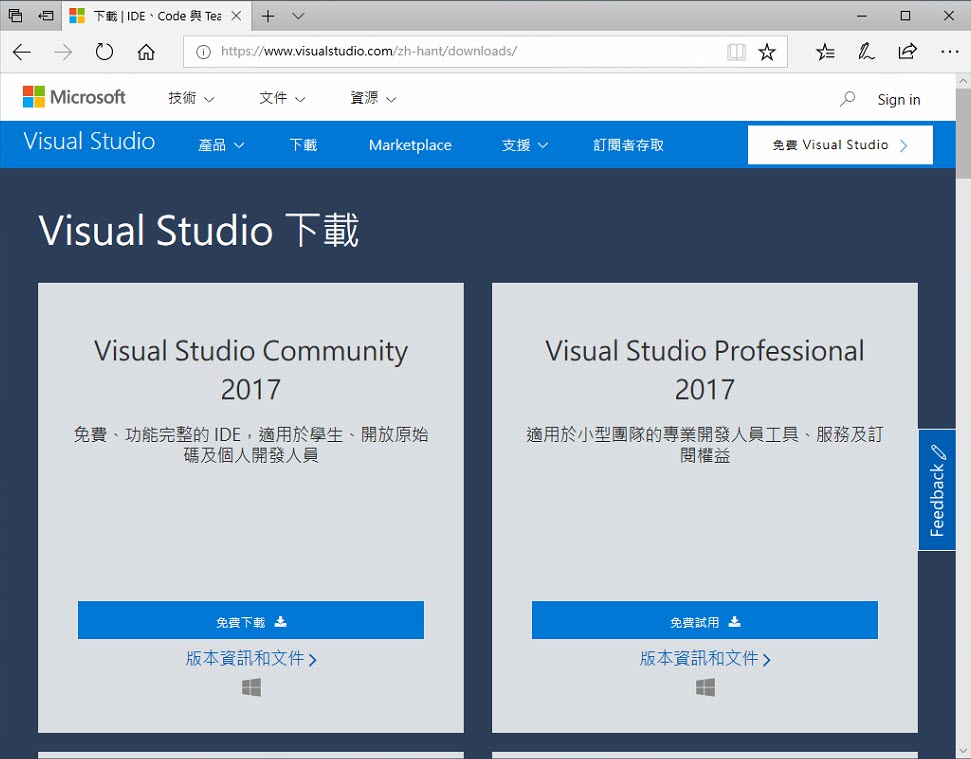Show tab previews dropdown chevron

pos(298,16)
